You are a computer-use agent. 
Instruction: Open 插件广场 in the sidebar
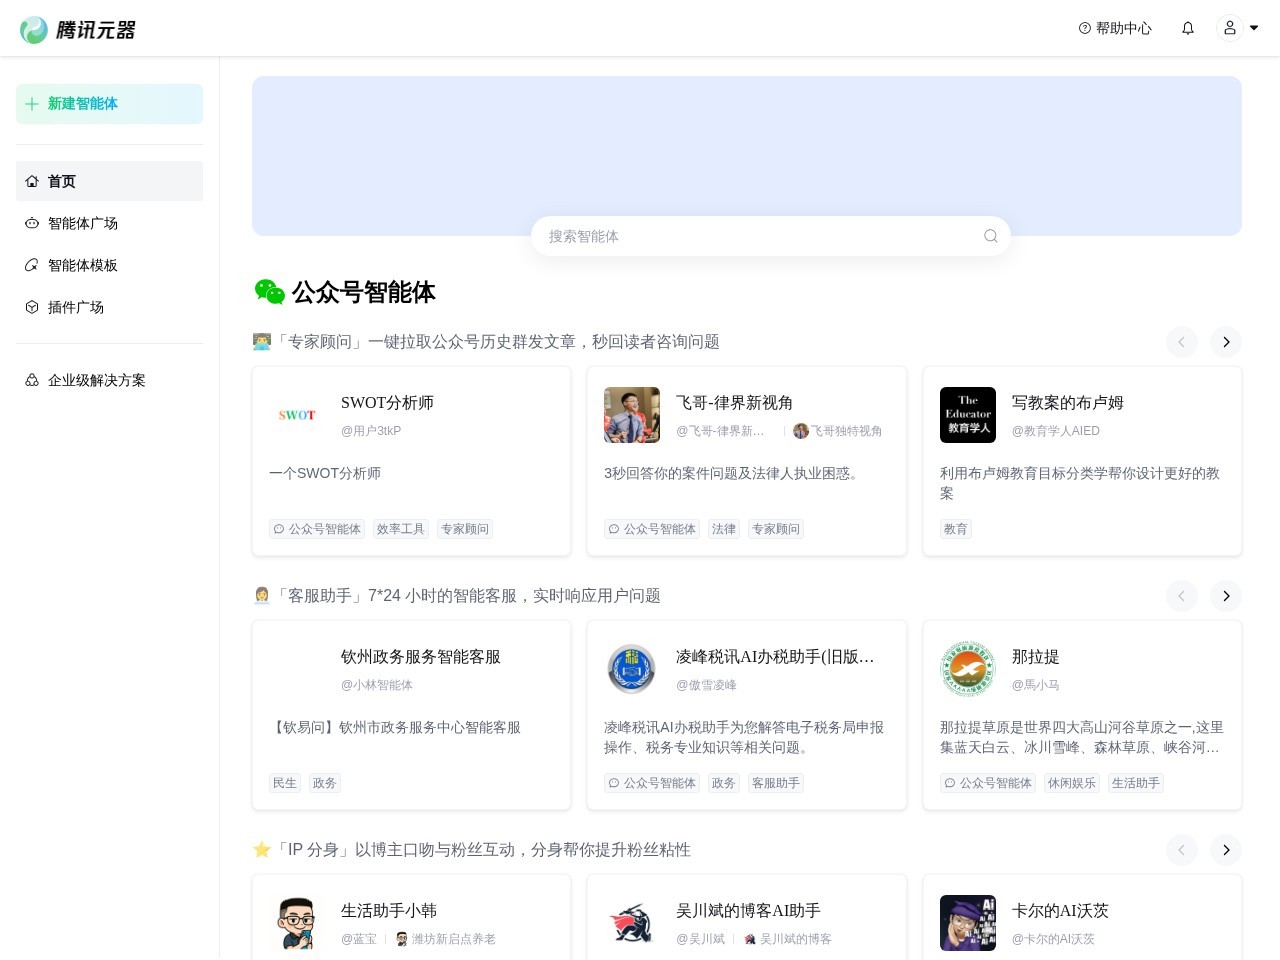pos(109,307)
